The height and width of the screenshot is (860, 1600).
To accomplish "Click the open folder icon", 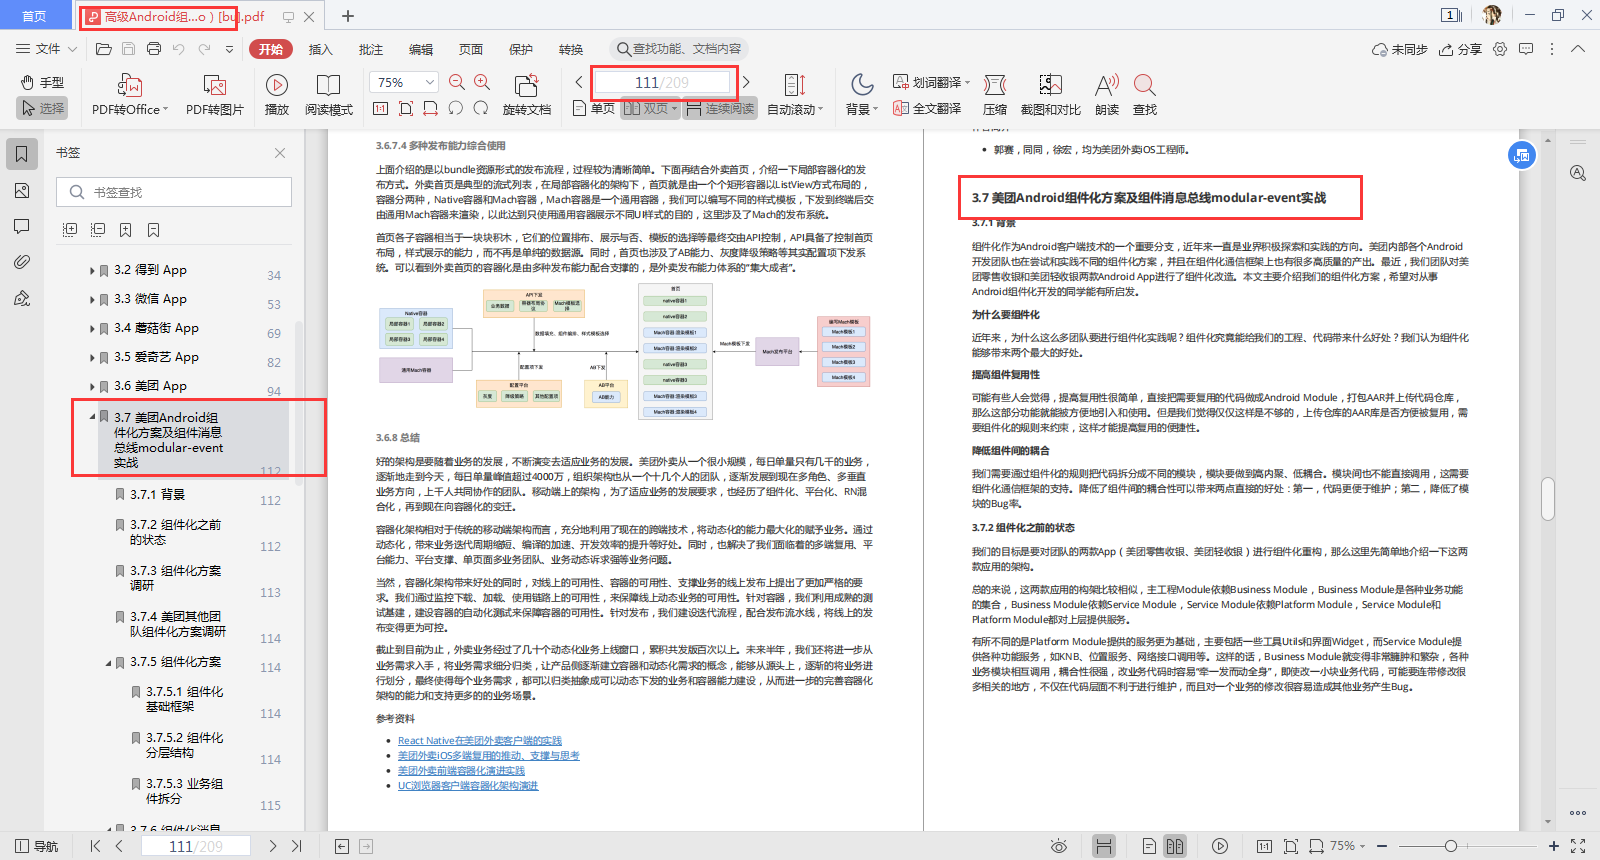I will [x=103, y=48].
